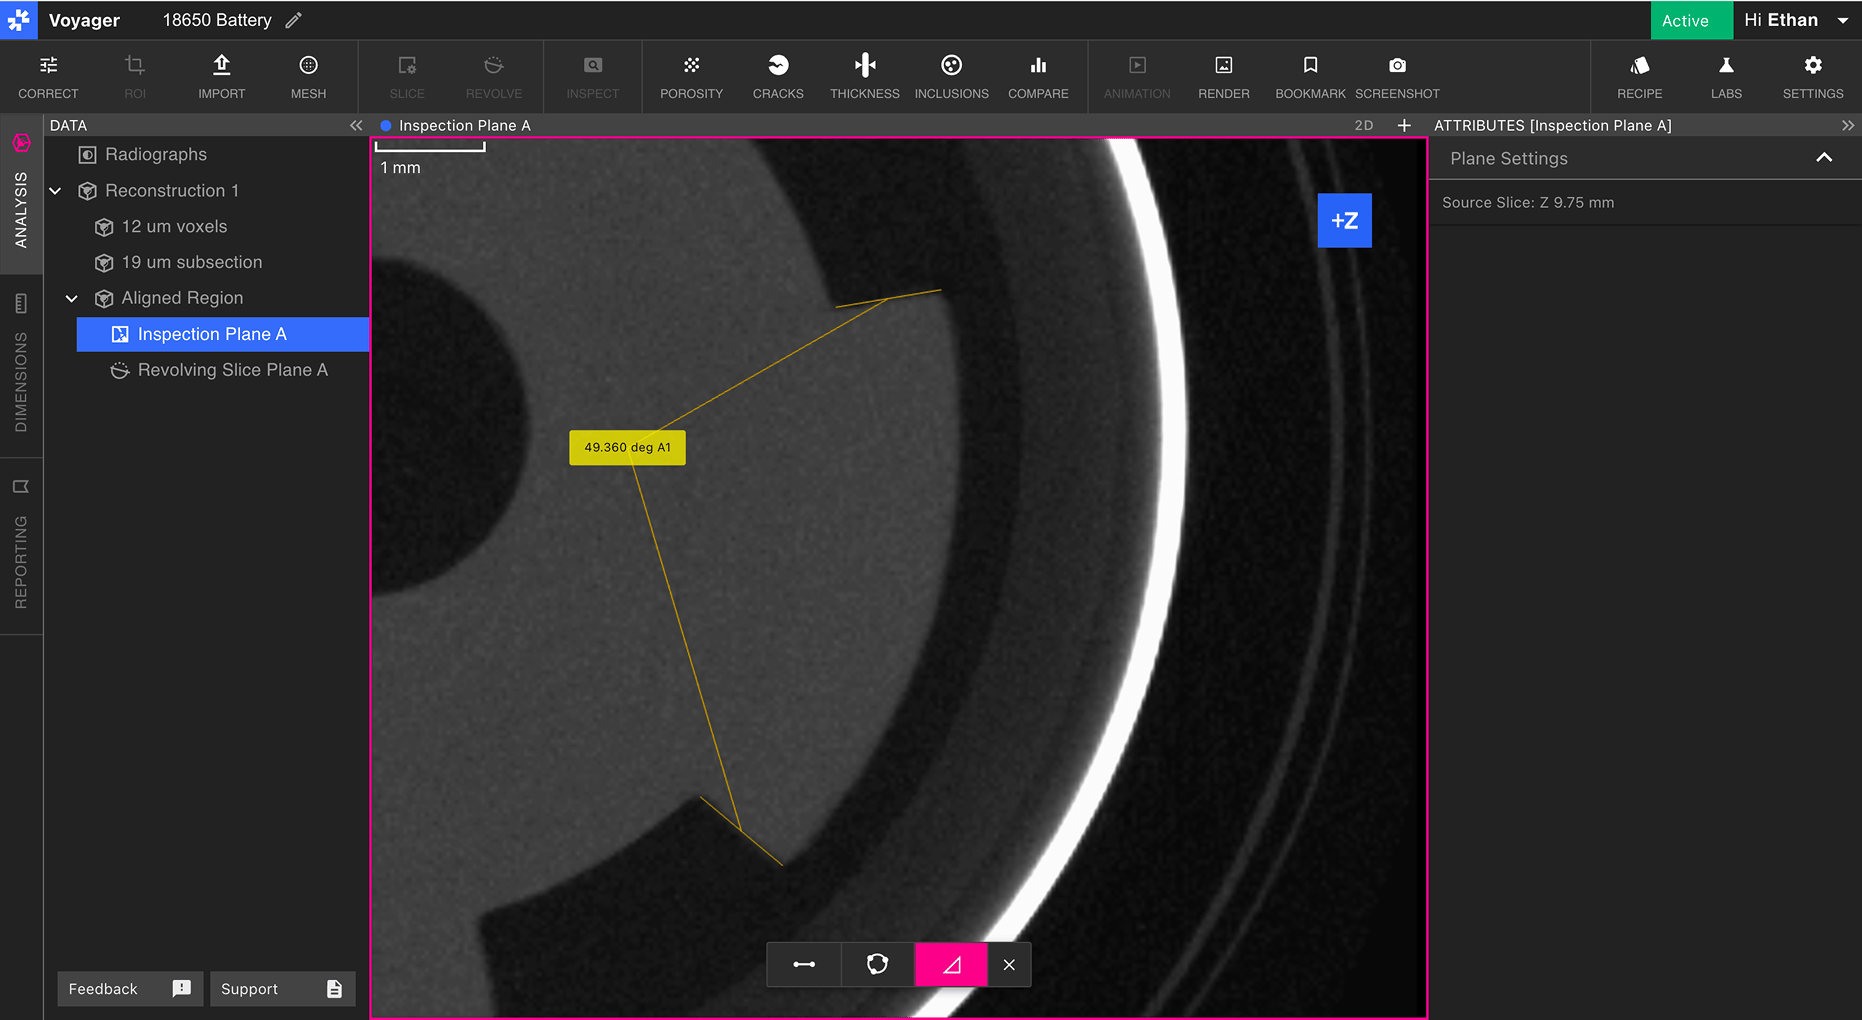The height and width of the screenshot is (1020, 1862).
Task: Collapse the Plane Settings section
Action: click(1824, 158)
